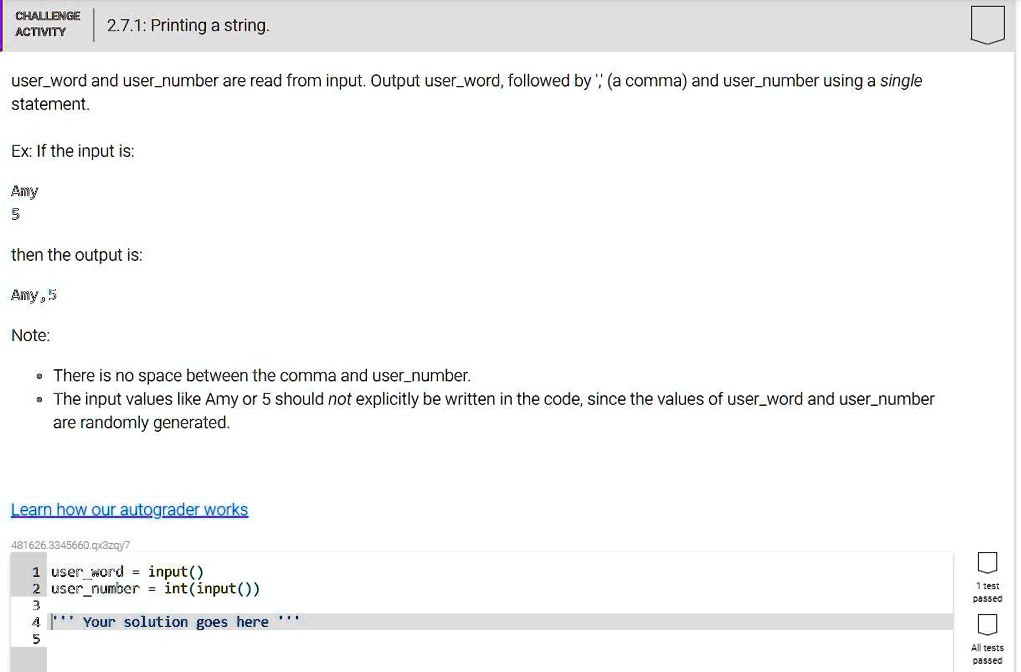Screen dimensions: 1021x672
Task: Click code line 1 user_word = input()
Action: coord(128,572)
